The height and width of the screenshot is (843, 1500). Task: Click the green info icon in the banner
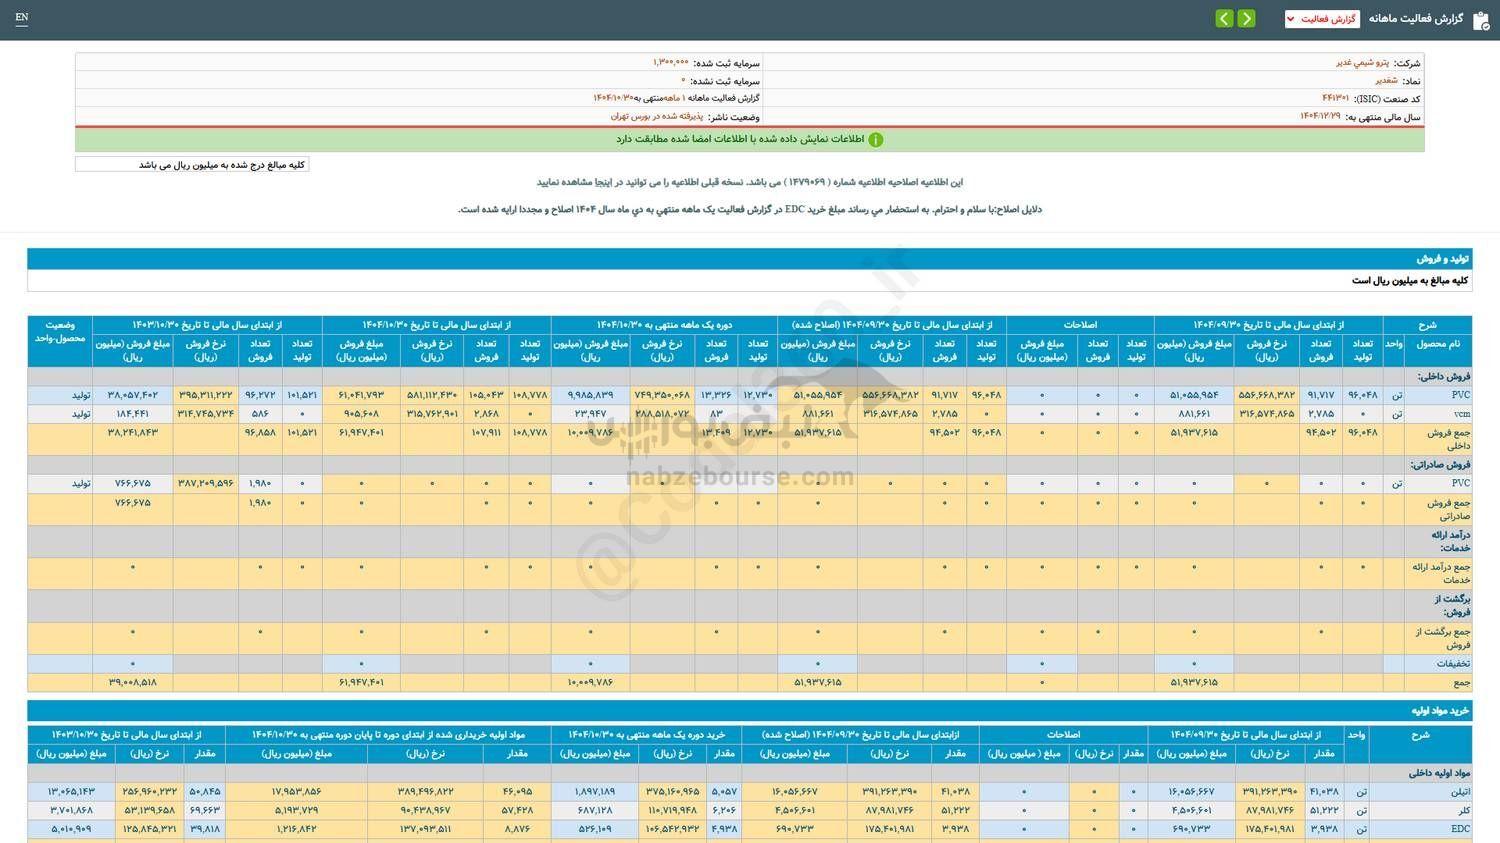coord(876,139)
